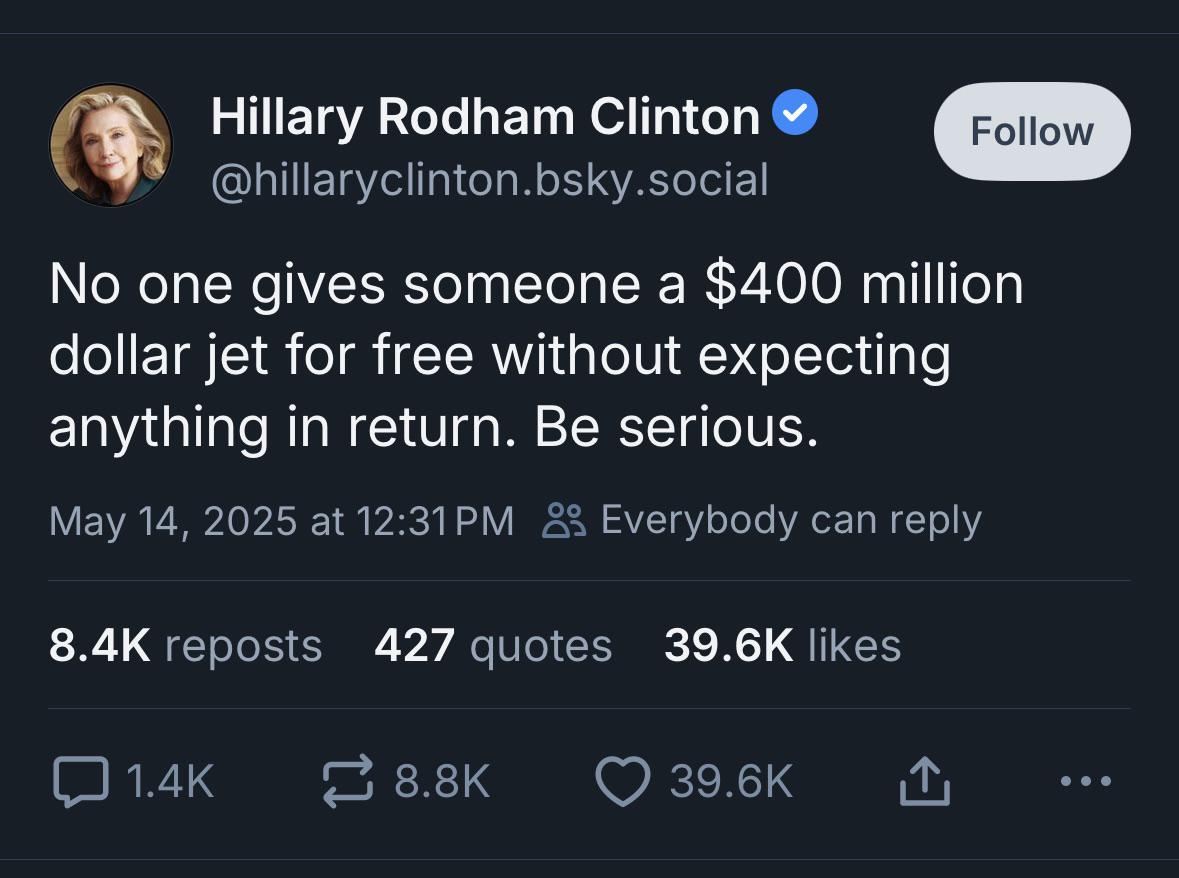Click the 8.8K repost count
Image resolution: width=1179 pixels, height=878 pixels.
click(442, 782)
